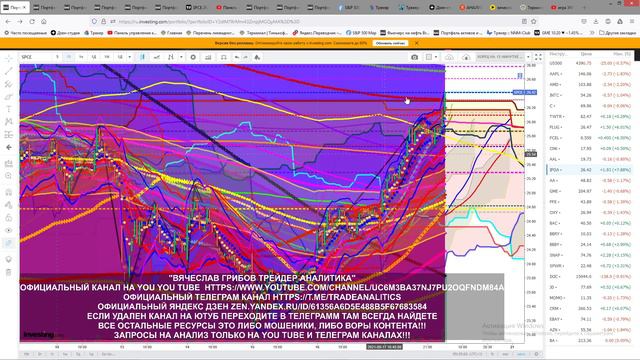Viewport: 640px width, 360px height.
Task: Expand the indicator templates dropdown arrow
Action: (181, 57)
